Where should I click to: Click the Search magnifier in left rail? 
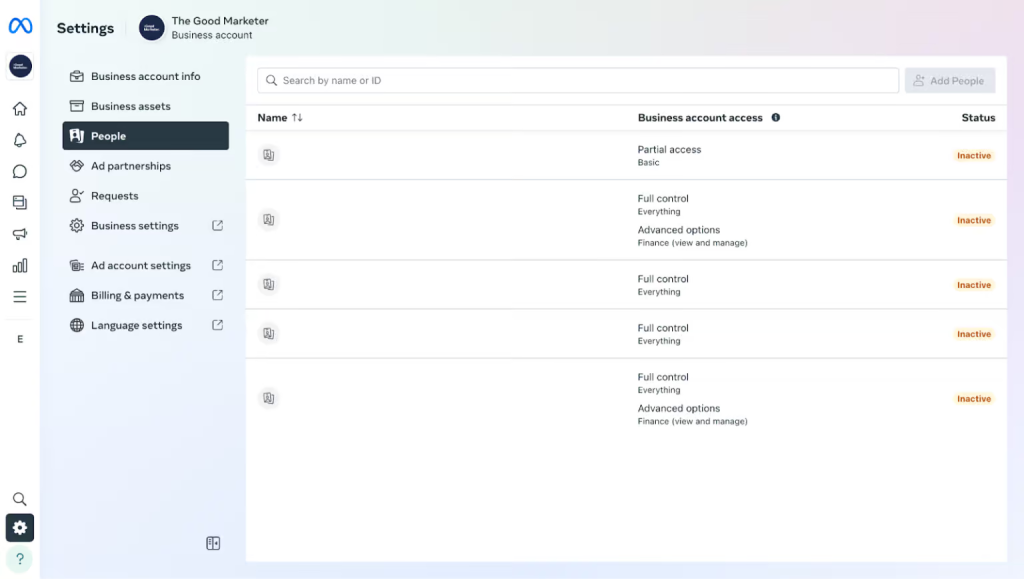[20, 499]
